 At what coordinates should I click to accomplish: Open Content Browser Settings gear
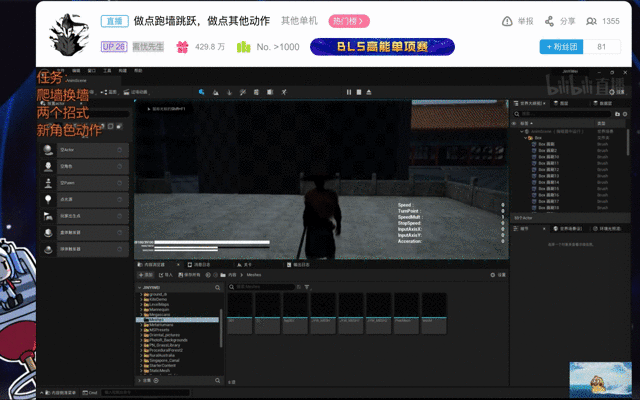498,275
